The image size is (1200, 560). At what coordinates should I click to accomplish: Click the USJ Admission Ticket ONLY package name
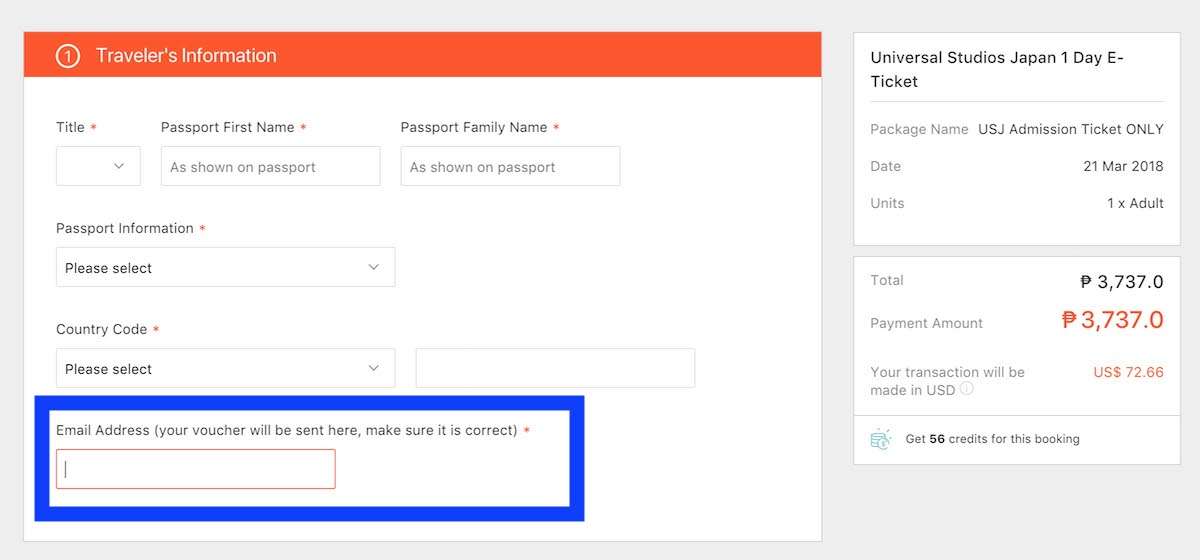click(1071, 129)
